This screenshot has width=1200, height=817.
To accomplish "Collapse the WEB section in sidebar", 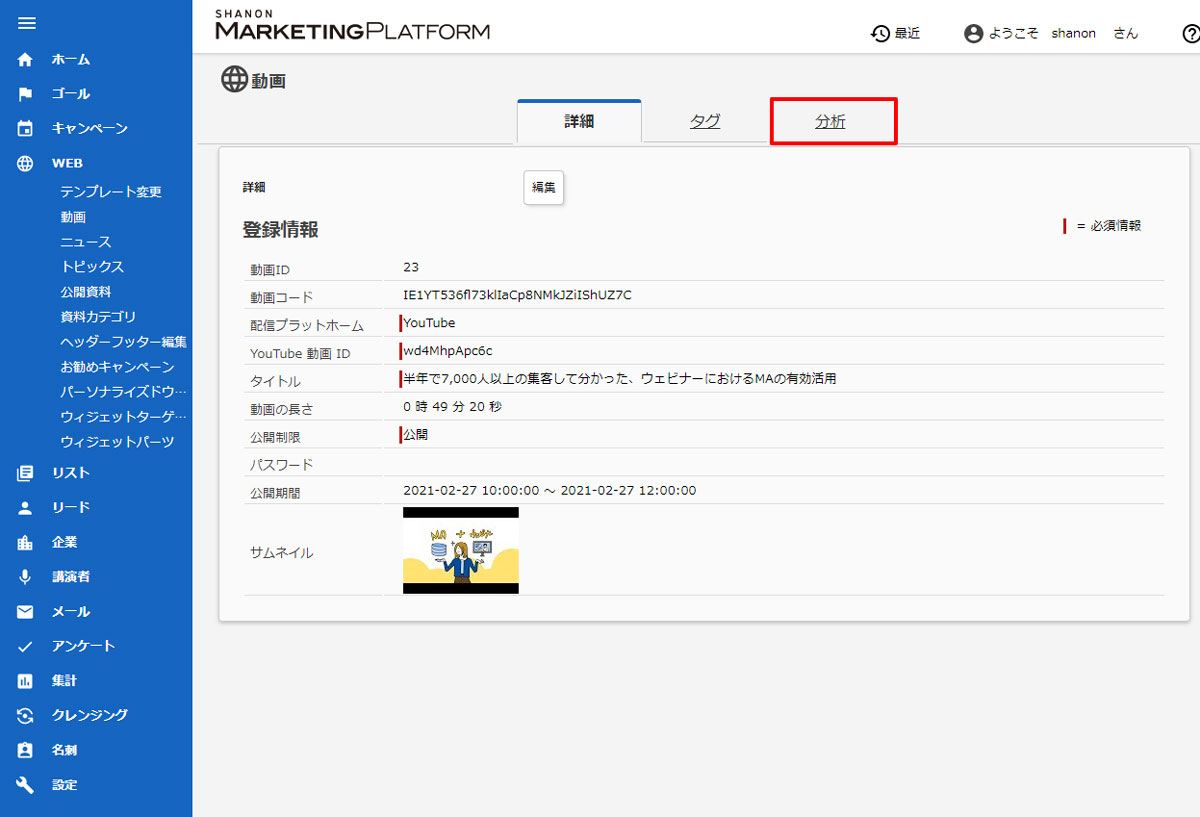I will pos(67,163).
